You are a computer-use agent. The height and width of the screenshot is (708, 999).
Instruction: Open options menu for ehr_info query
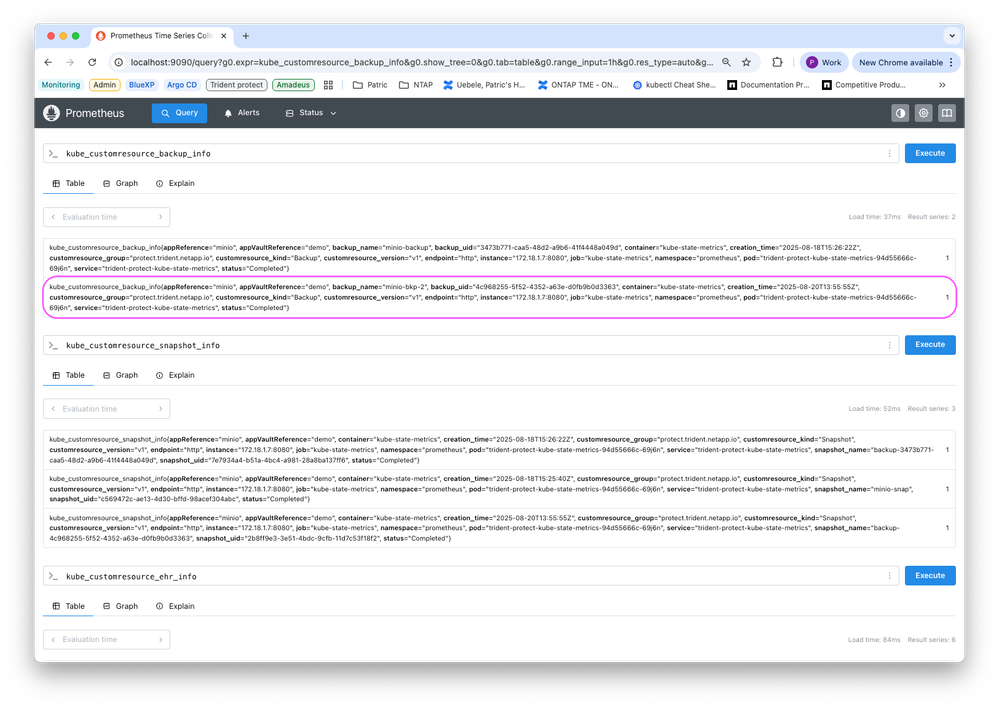point(889,576)
